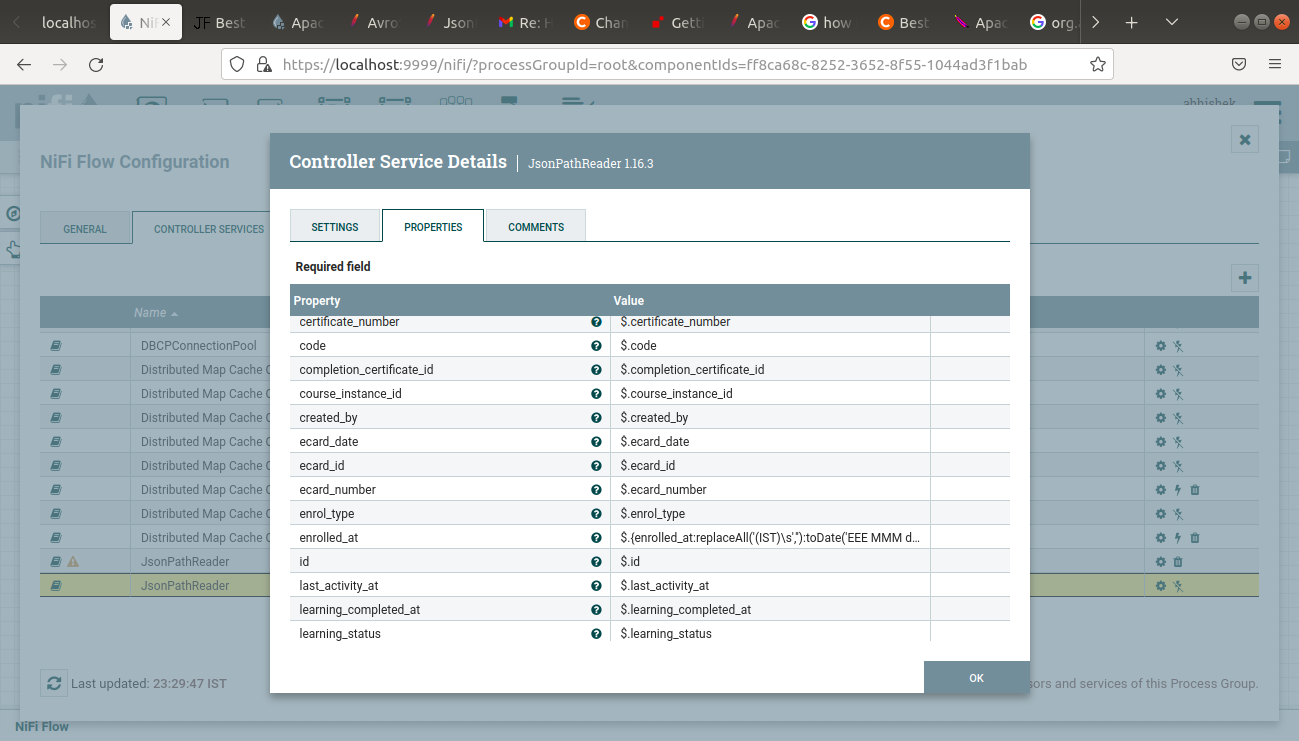View help for certificate_number property question mark
1299x741 pixels.
point(596,321)
